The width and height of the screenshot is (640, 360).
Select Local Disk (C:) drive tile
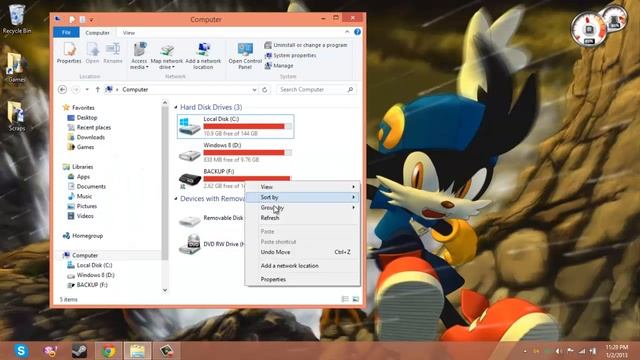236,126
